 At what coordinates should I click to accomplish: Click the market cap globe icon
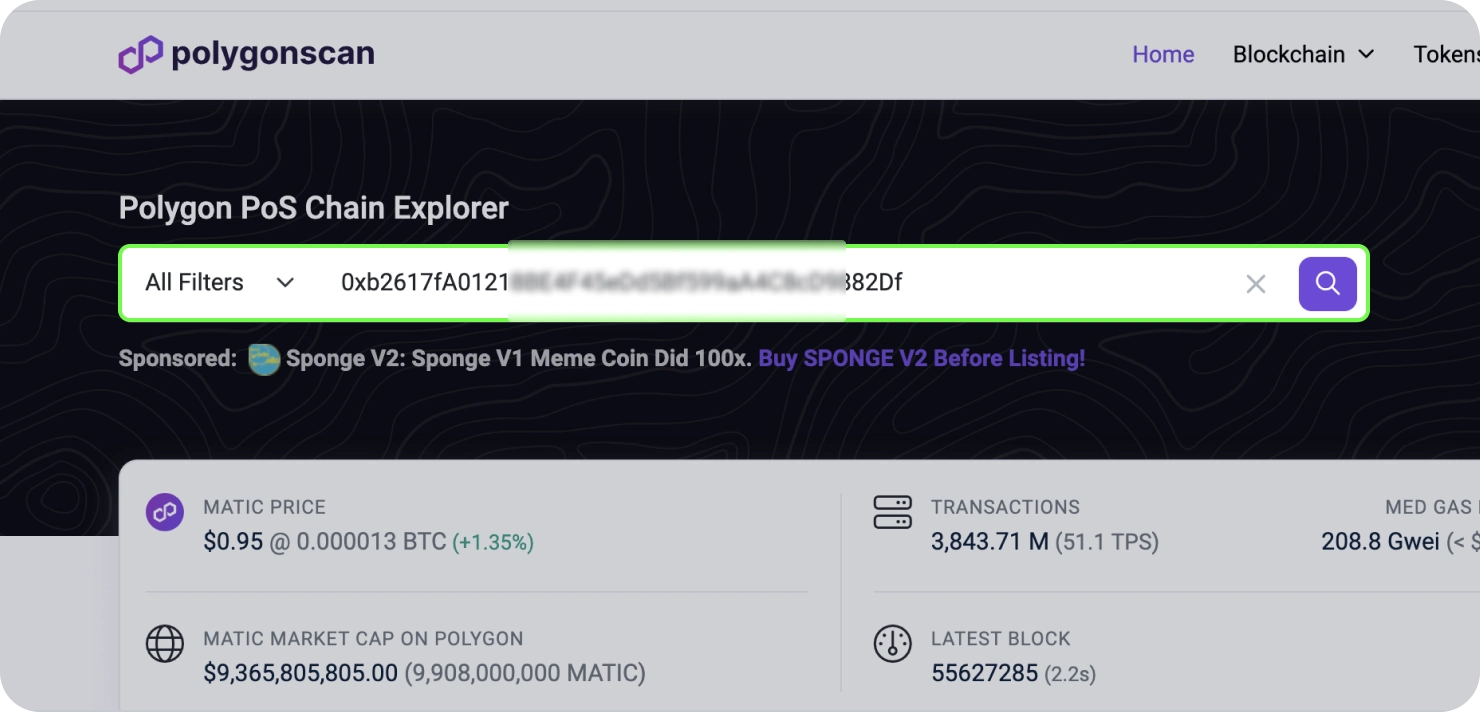165,644
